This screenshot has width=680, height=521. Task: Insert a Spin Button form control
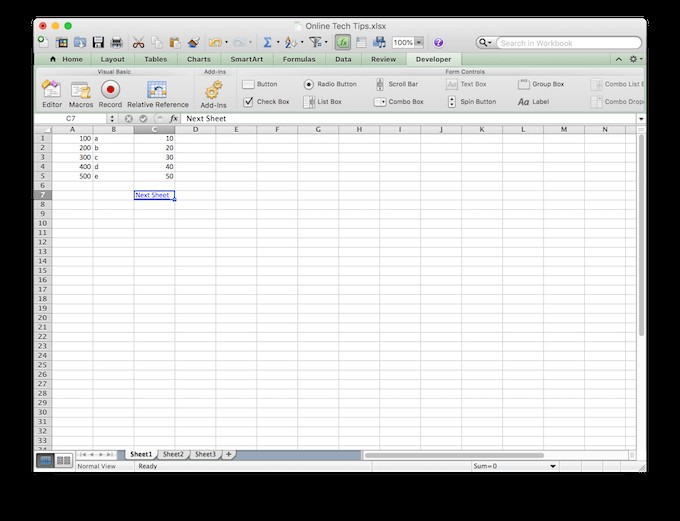tap(471, 102)
